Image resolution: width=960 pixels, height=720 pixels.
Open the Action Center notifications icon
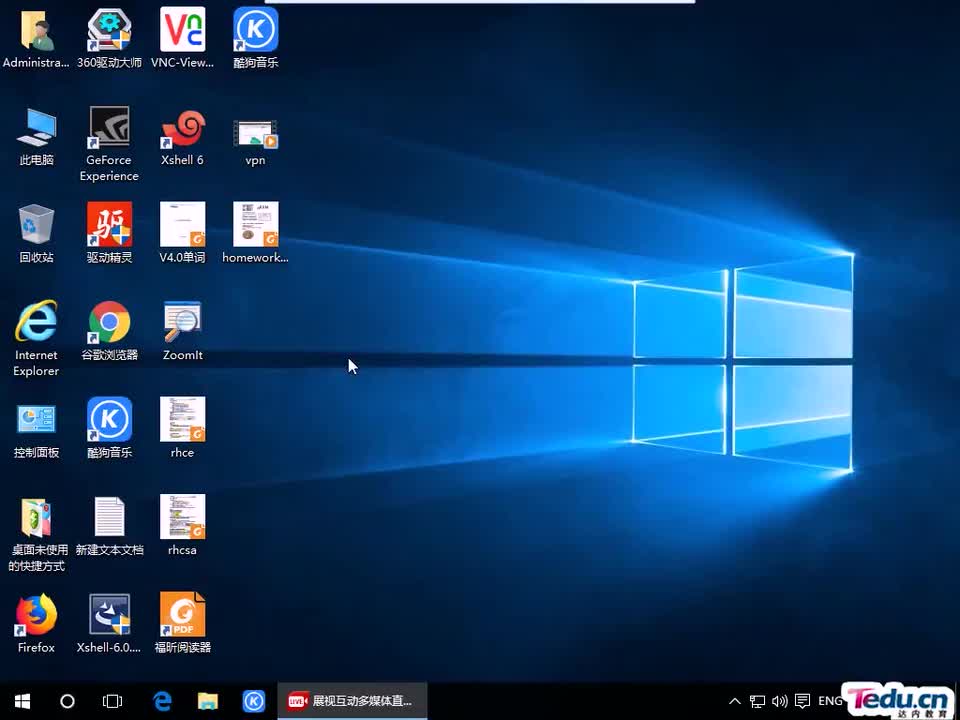point(802,701)
